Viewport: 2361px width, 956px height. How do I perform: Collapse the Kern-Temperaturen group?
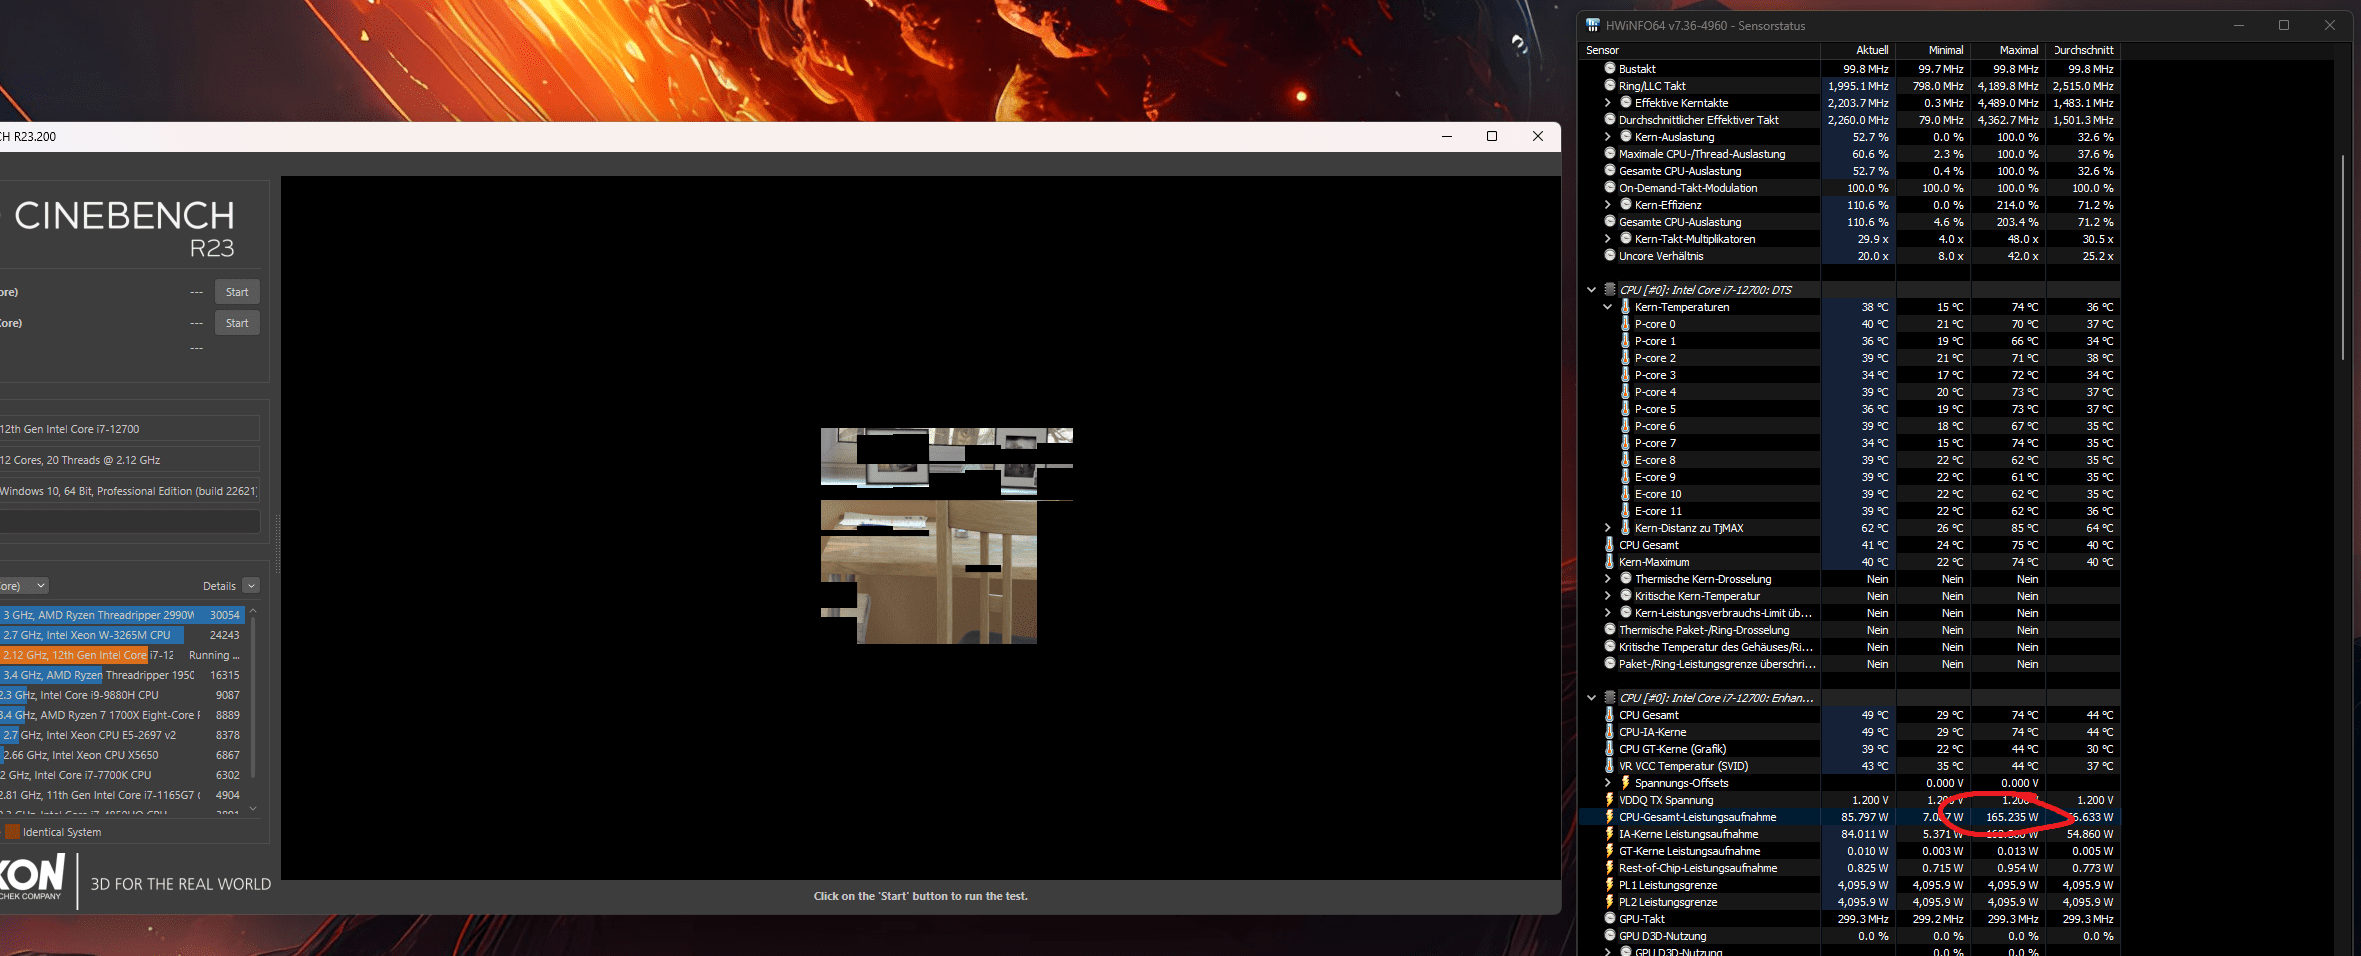coord(1607,306)
